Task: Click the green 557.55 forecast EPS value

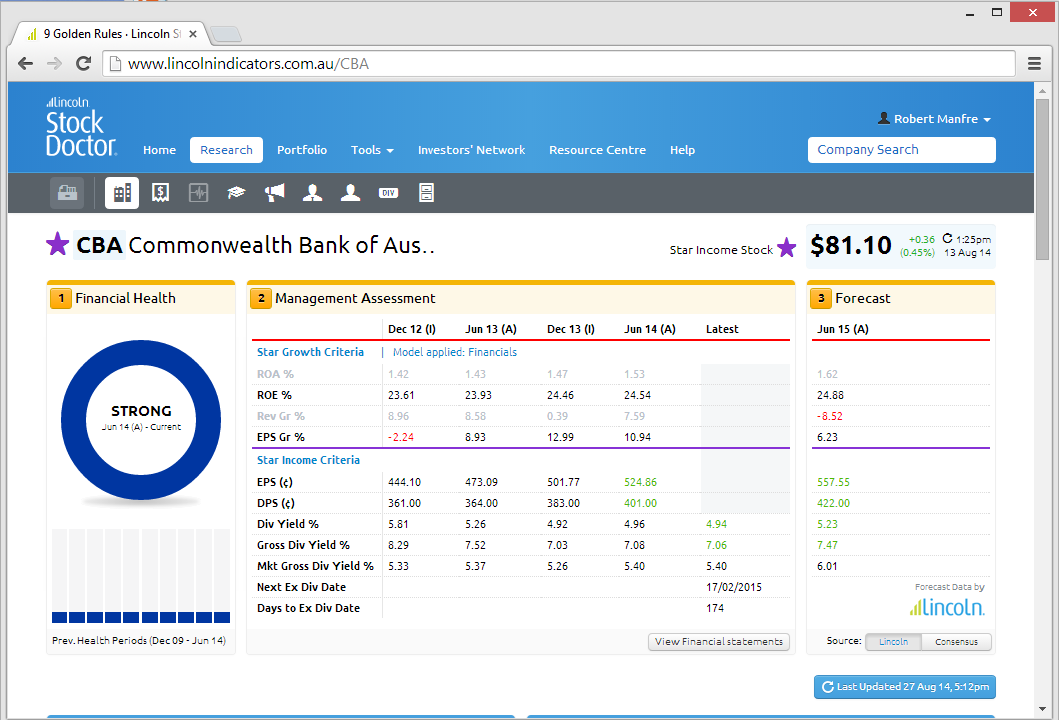Action: (833, 482)
